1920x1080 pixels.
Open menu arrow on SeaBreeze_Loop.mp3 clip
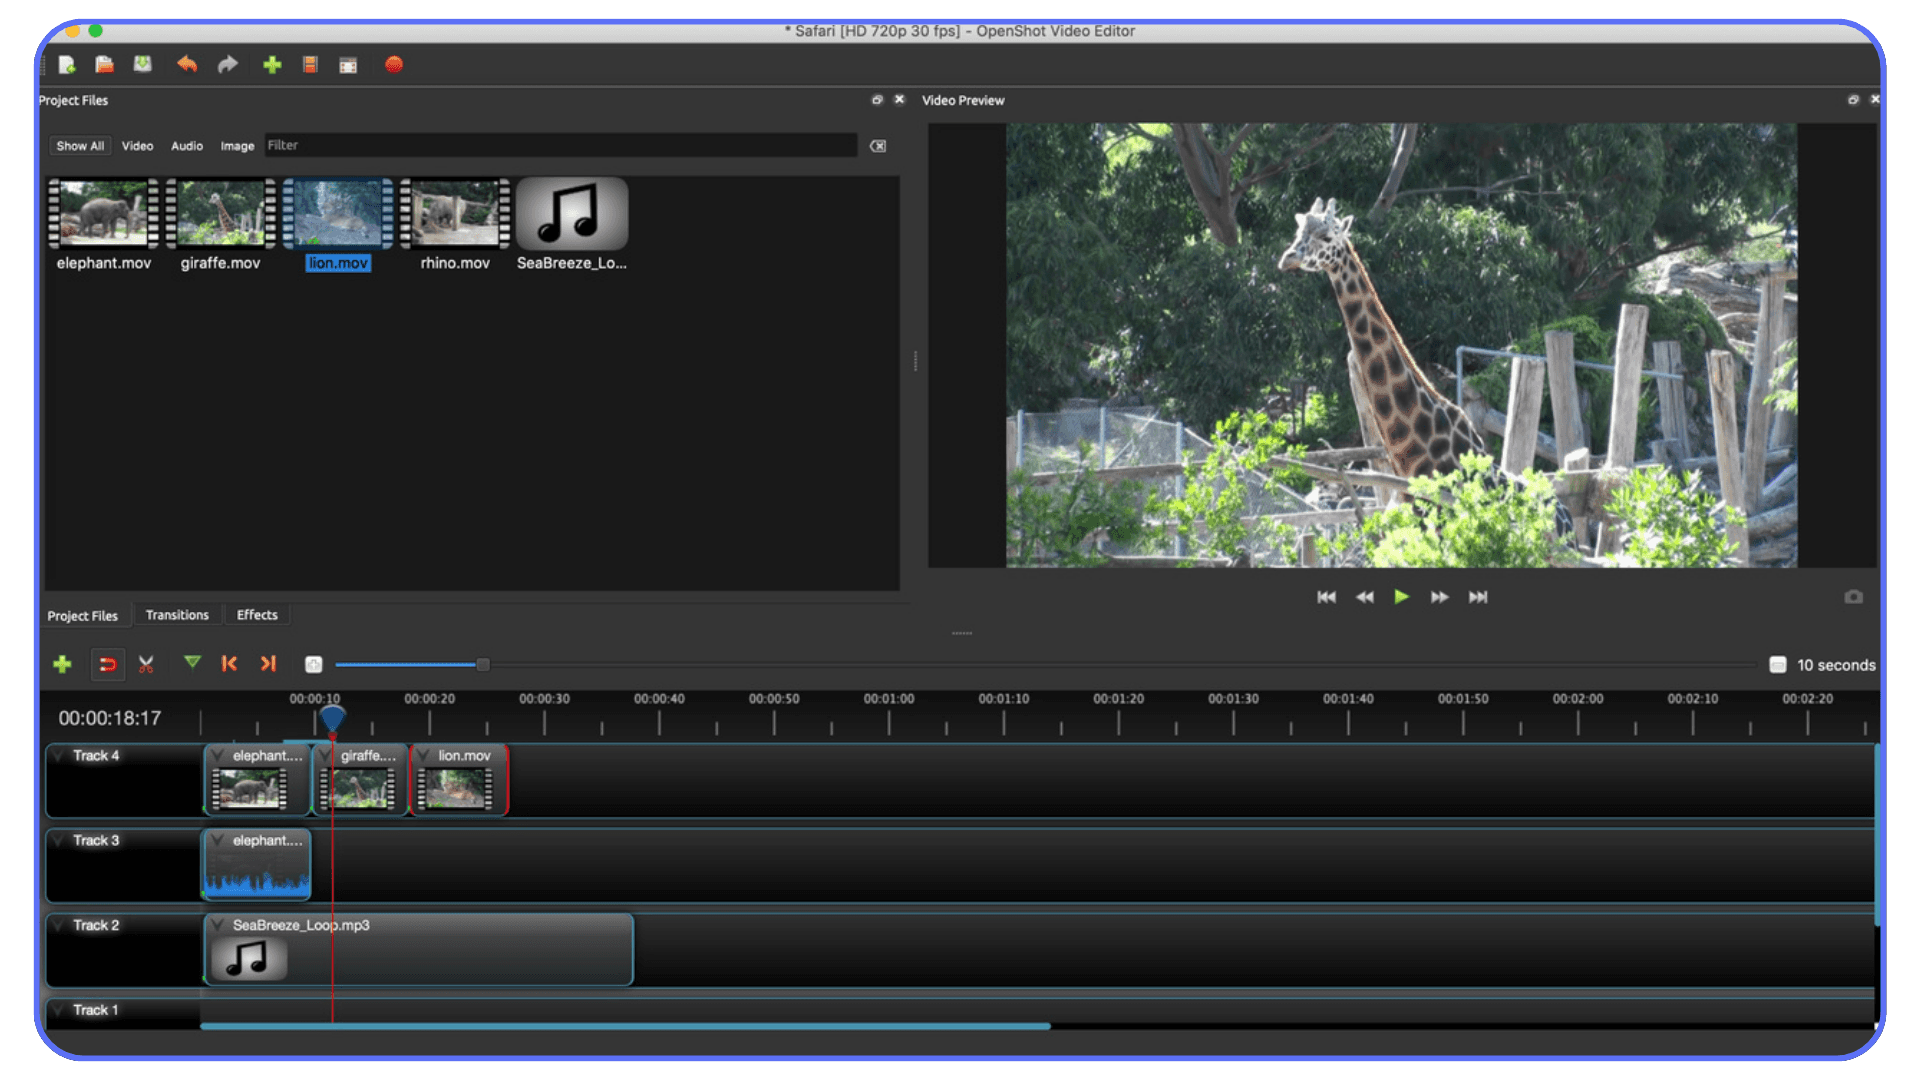point(218,926)
